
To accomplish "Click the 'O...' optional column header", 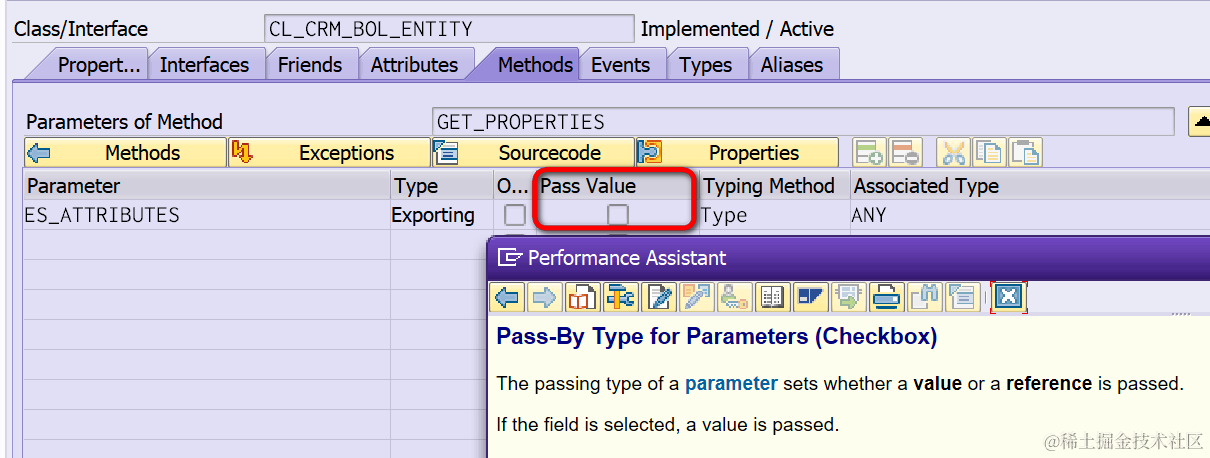I will 515,186.
